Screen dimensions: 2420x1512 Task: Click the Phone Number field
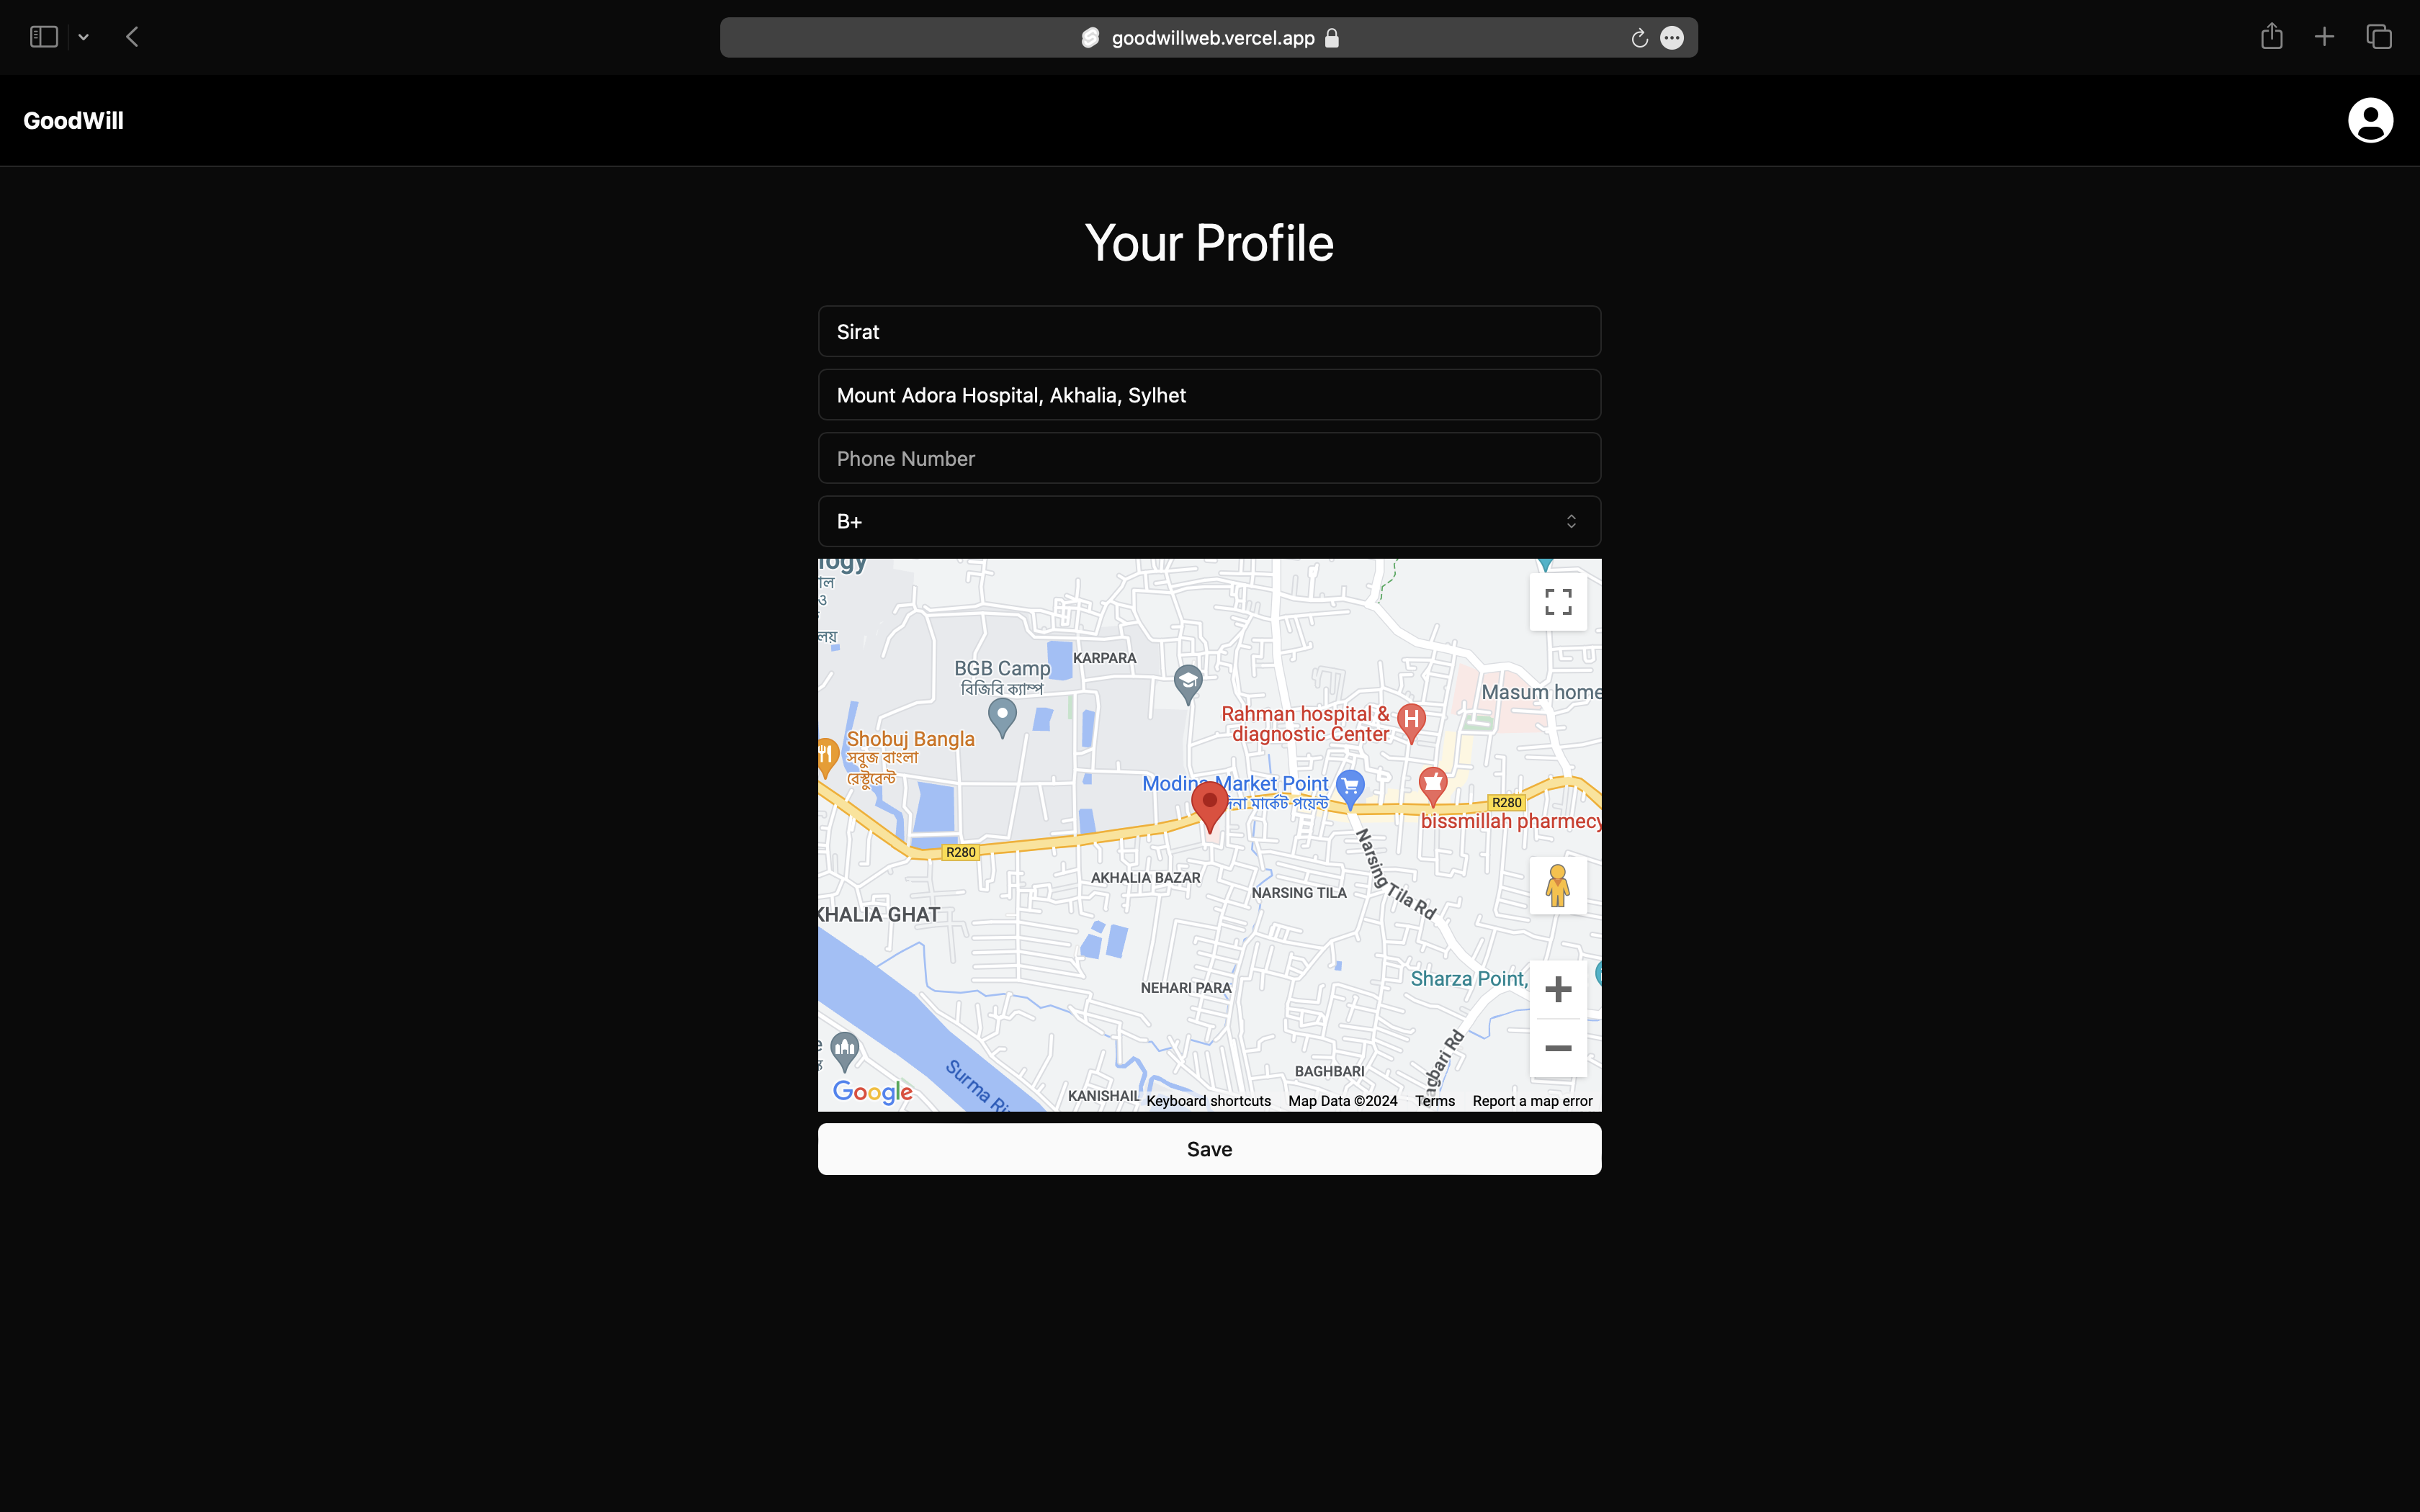(x=1209, y=458)
